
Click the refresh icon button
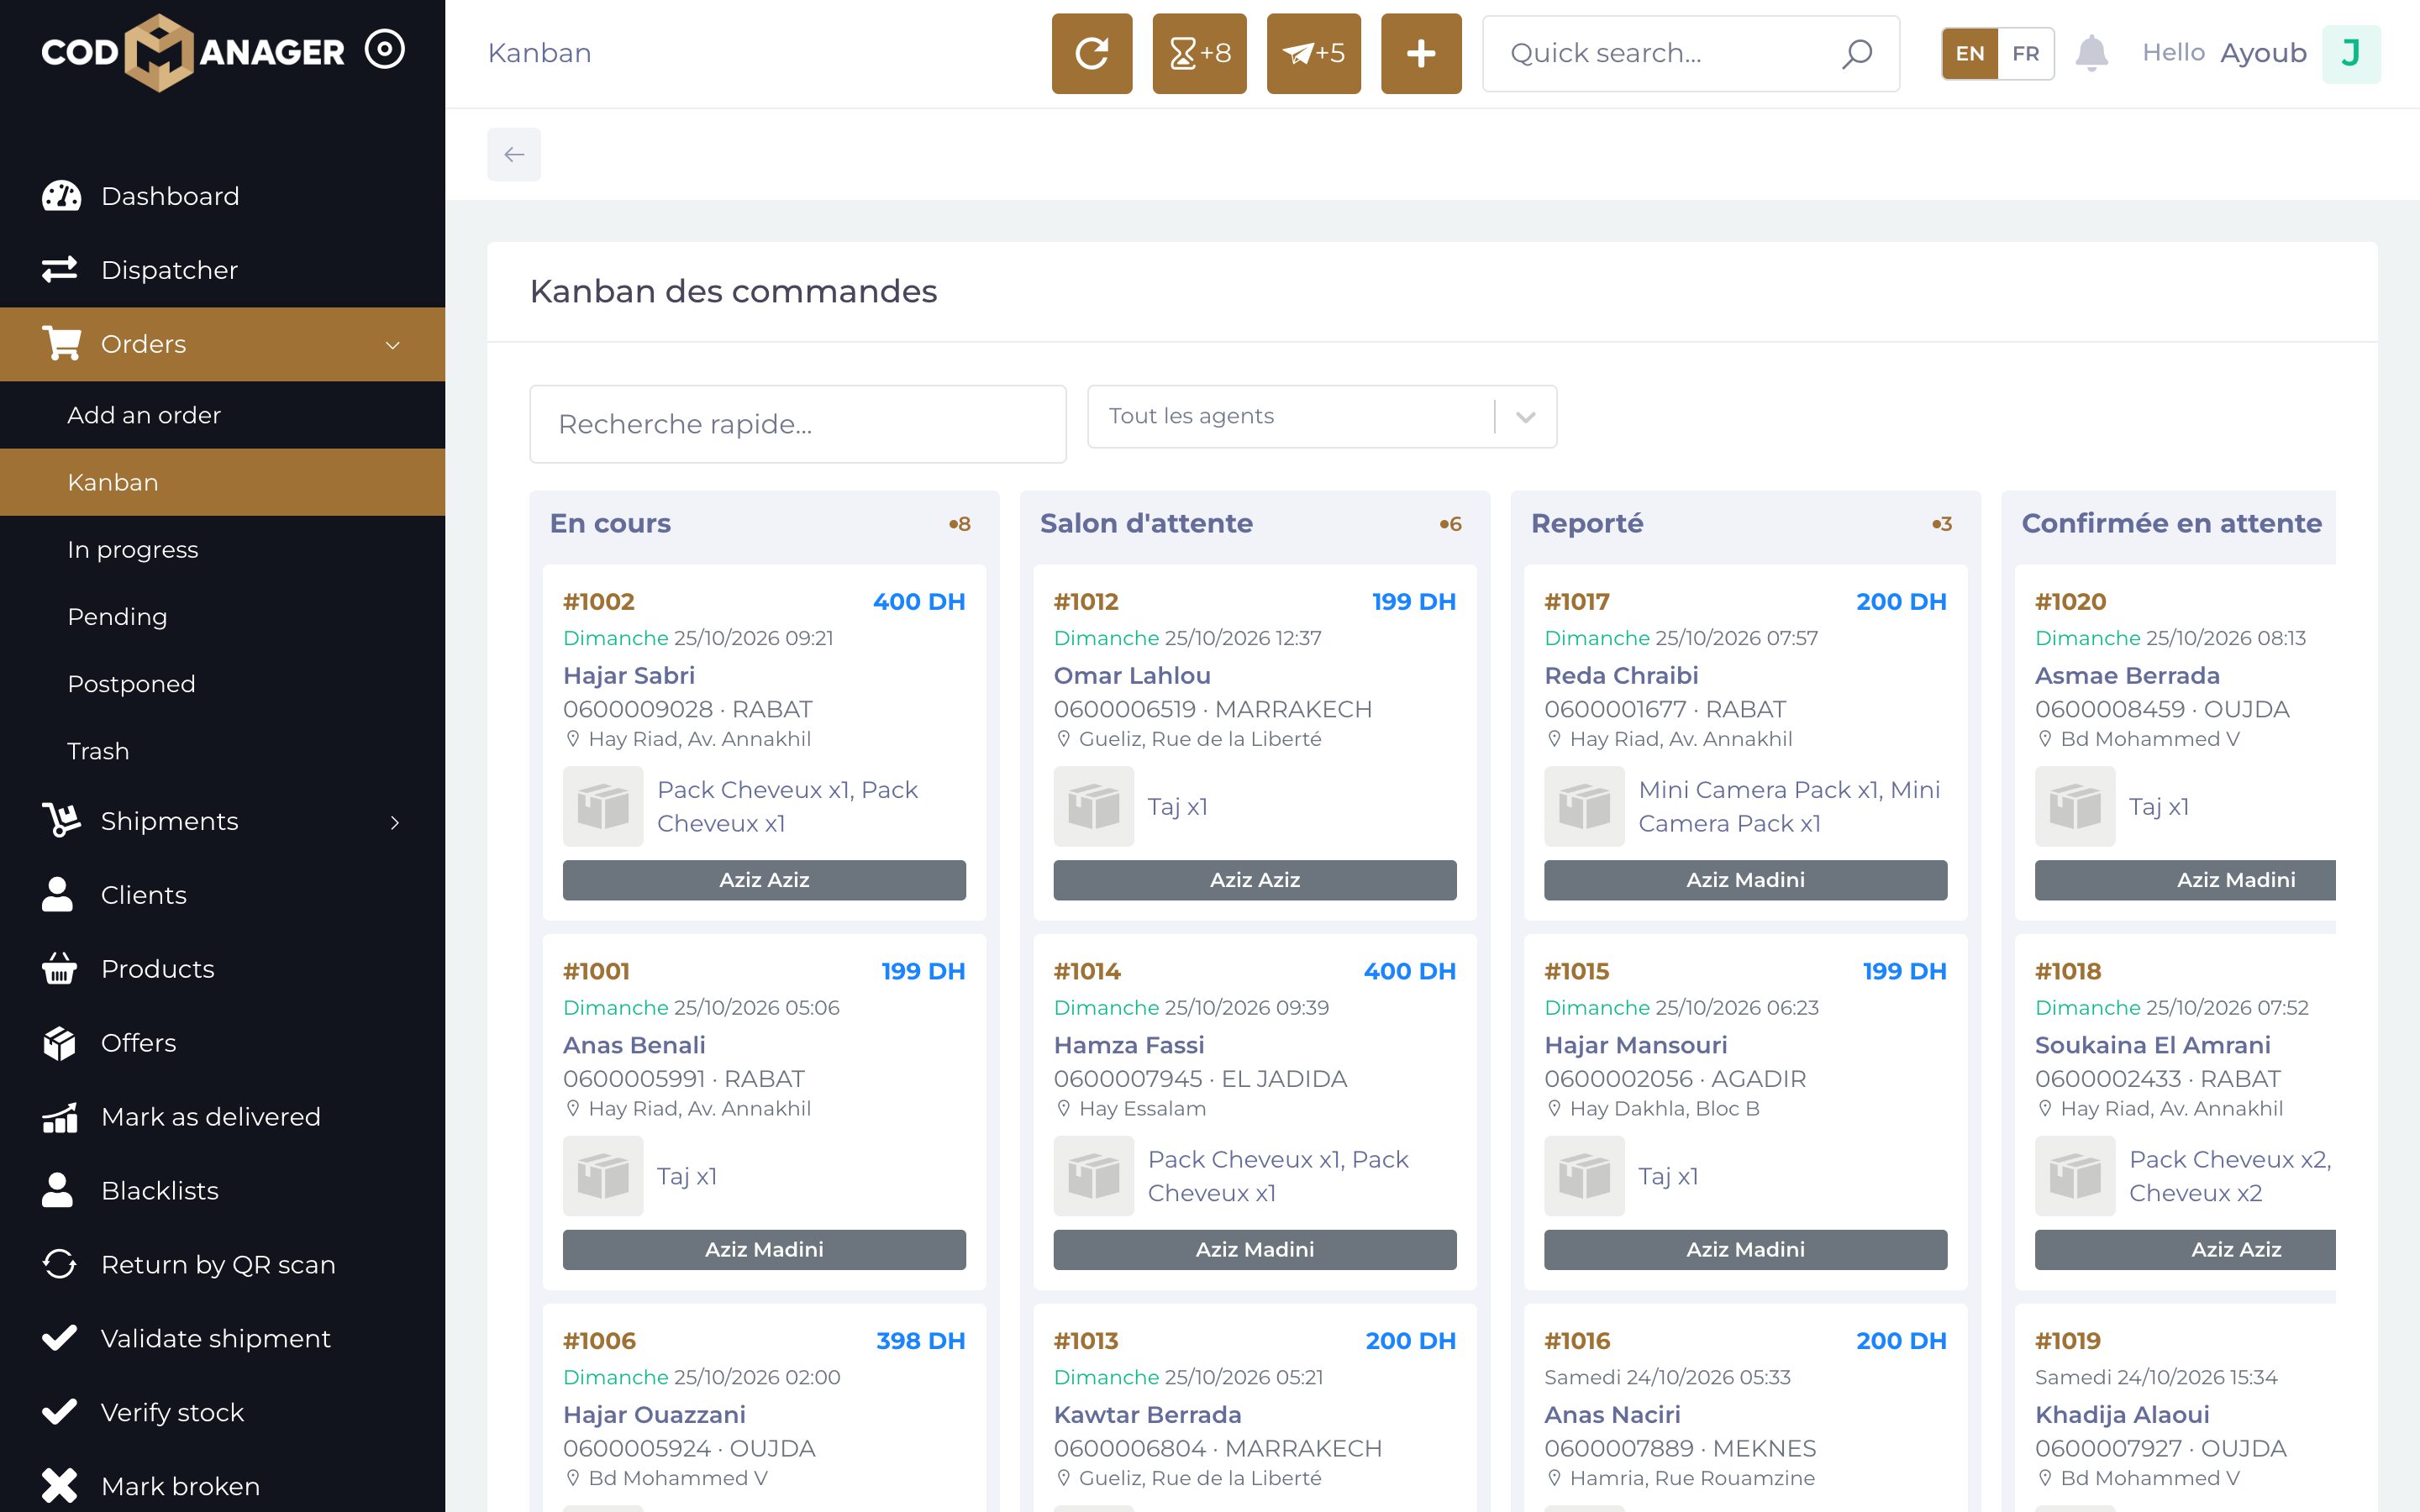[x=1091, y=53]
